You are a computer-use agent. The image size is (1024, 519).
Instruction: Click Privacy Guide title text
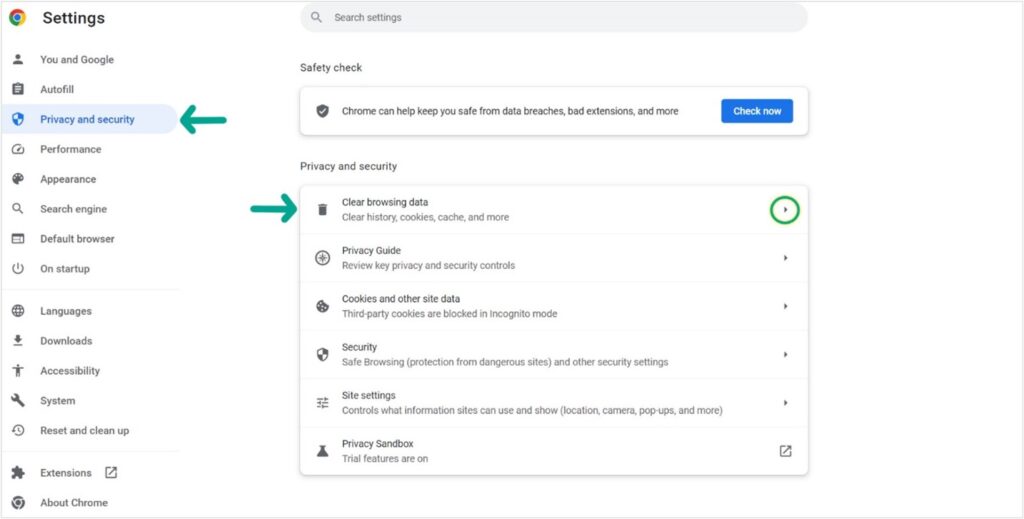[x=371, y=251]
